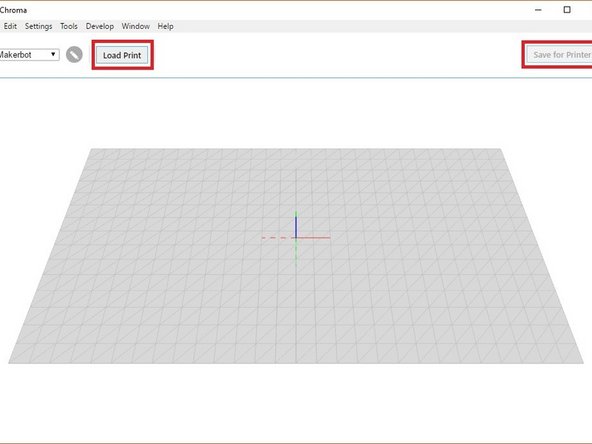Screen dimensions: 592x444
Task: Open the Edit menu
Action: (x=10, y=26)
